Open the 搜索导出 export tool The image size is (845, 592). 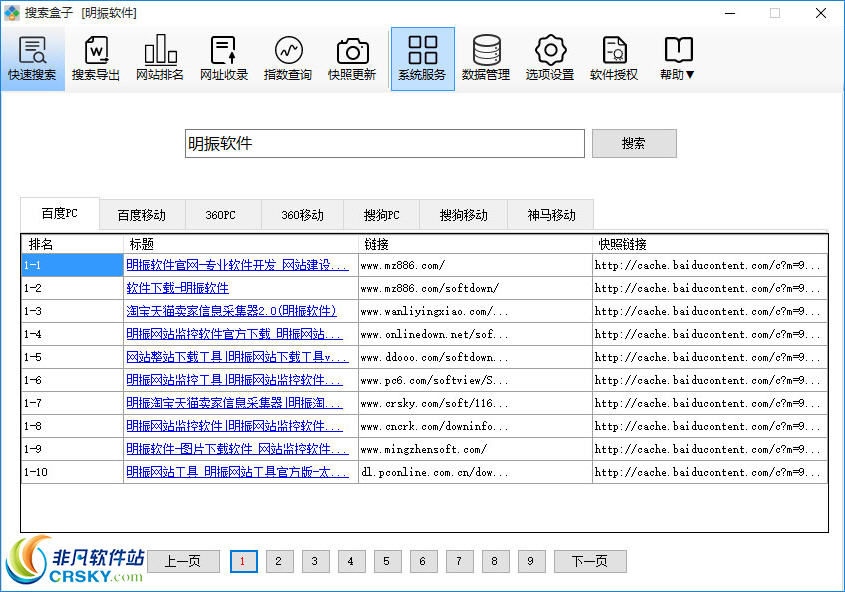[96, 59]
